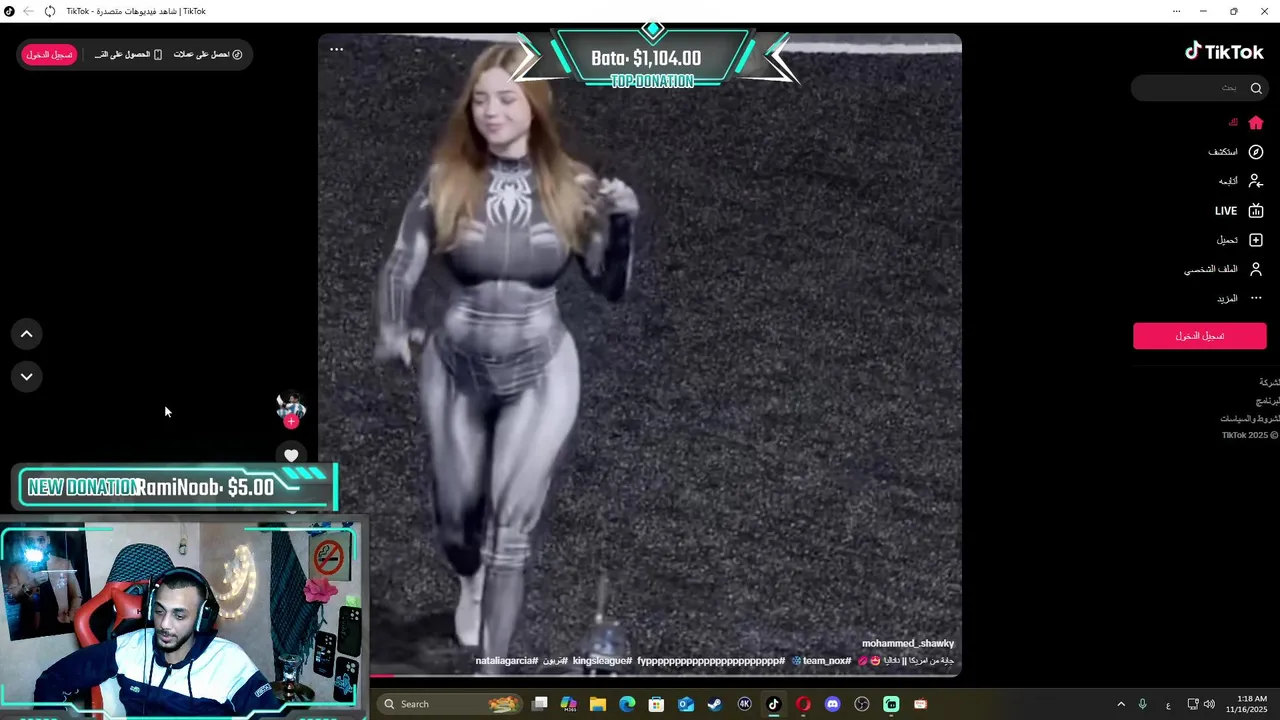
Task: Click the video player to pause
Action: pyautogui.click(x=640, y=355)
